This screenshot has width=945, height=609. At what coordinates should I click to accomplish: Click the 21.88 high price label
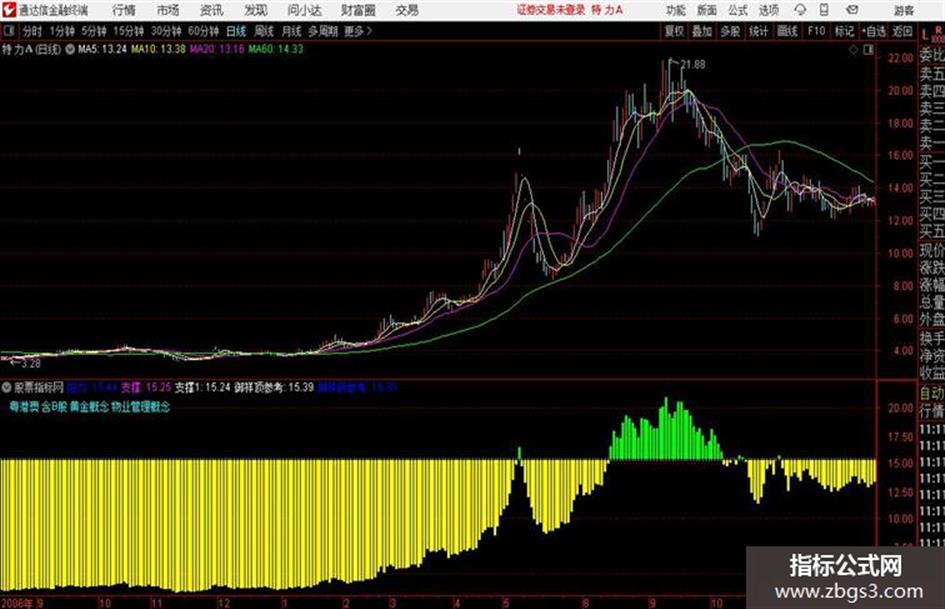point(692,64)
